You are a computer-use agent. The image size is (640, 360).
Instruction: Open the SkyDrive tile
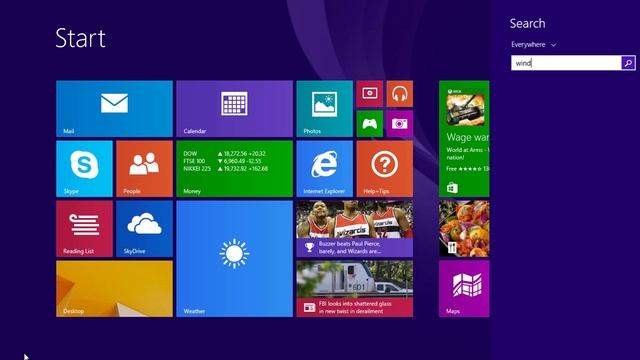coord(144,229)
